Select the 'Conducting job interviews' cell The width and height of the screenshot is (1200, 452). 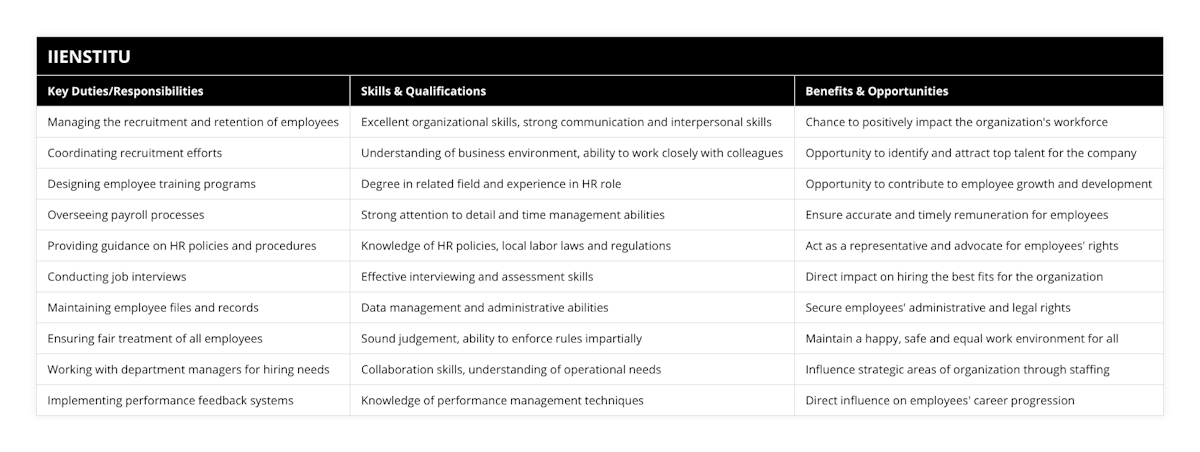117,277
